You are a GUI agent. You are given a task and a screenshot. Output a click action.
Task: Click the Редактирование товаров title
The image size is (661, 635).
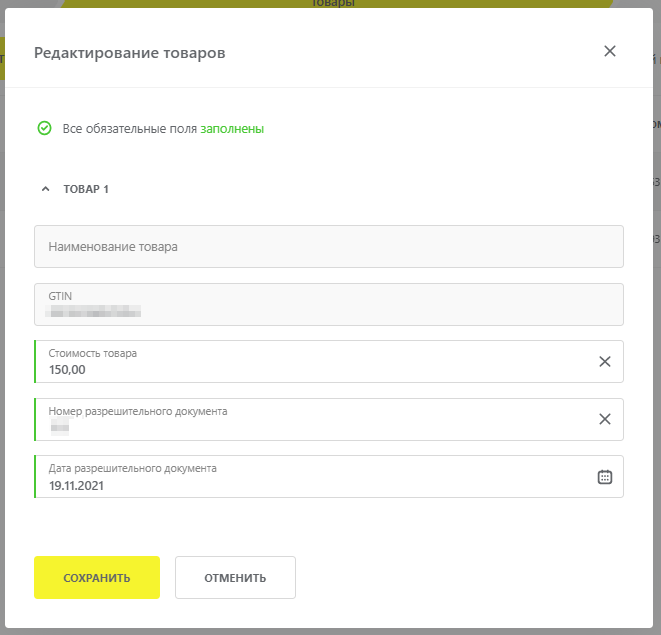[129, 53]
